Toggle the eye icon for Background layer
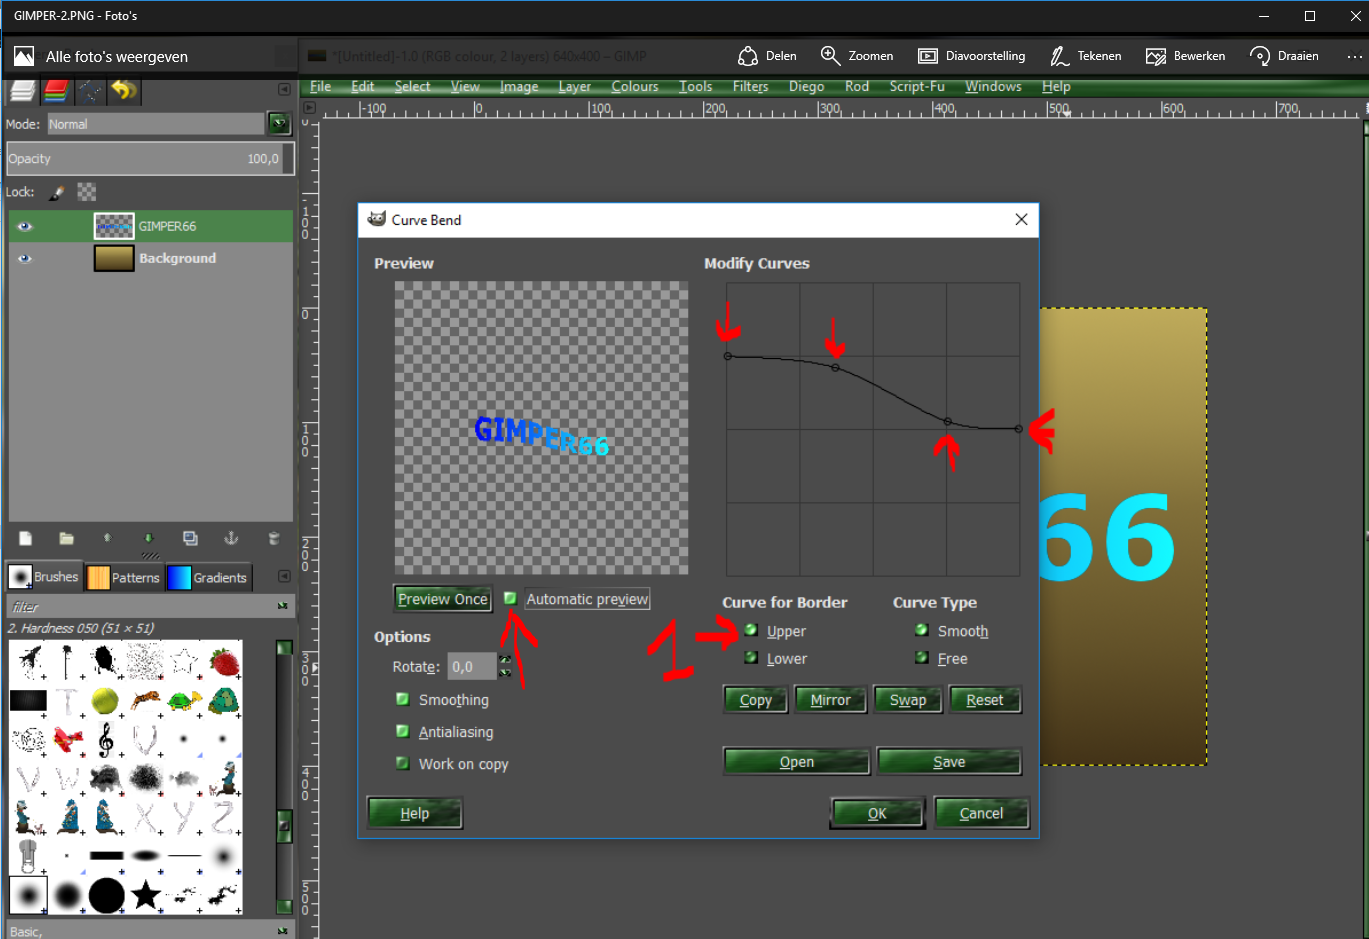Viewport: 1369px width, 939px height. click(x=25, y=258)
